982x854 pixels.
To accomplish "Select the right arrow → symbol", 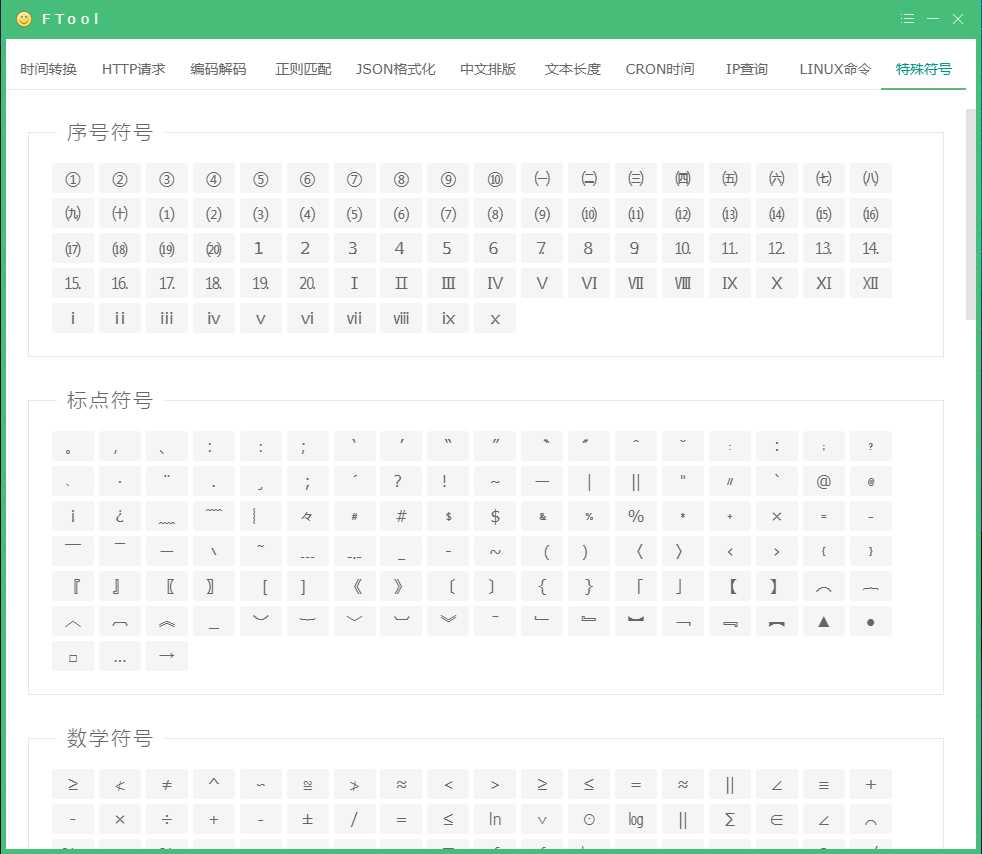I will pos(167,656).
